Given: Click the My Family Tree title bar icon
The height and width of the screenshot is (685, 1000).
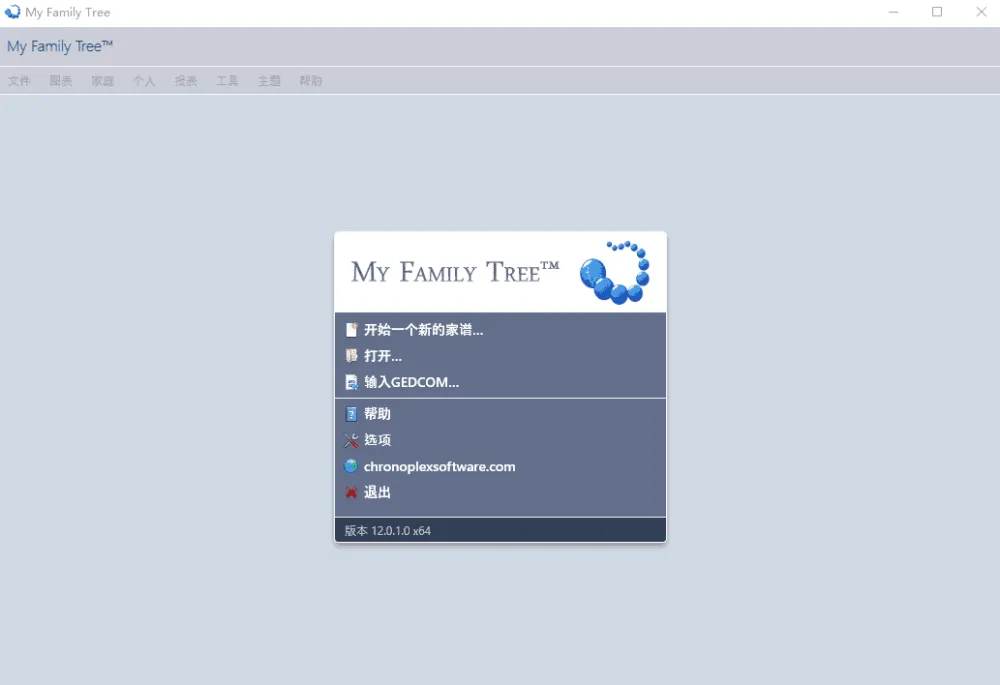Looking at the screenshot, I should point(12,12).
